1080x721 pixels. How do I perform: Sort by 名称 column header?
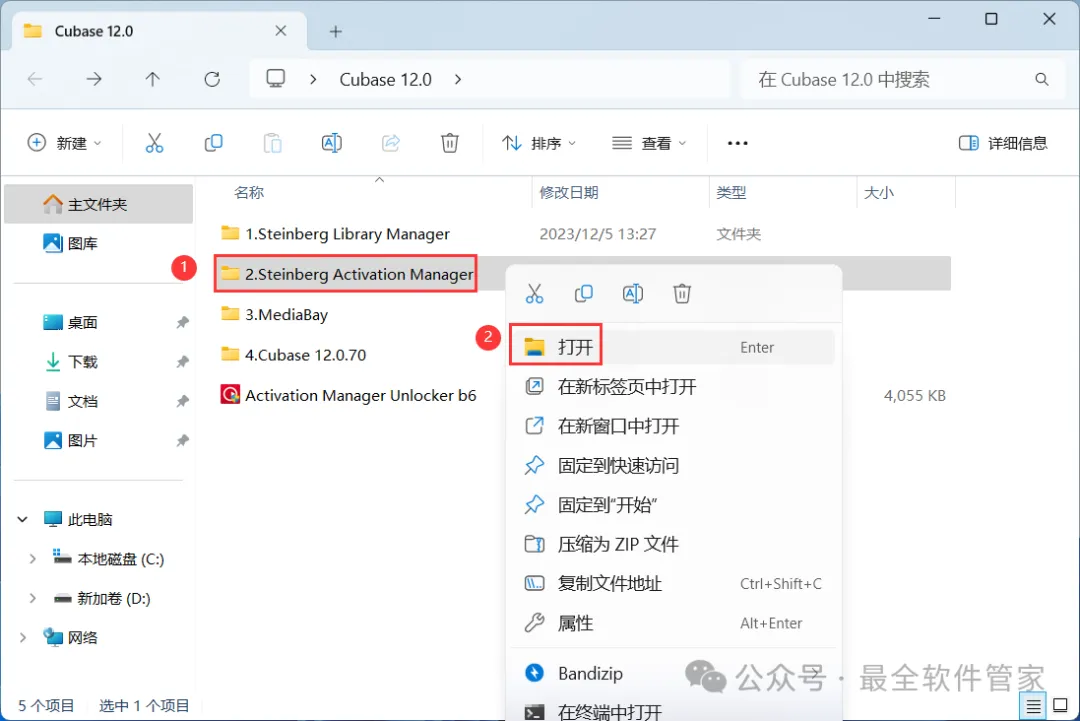coord(249,193)
